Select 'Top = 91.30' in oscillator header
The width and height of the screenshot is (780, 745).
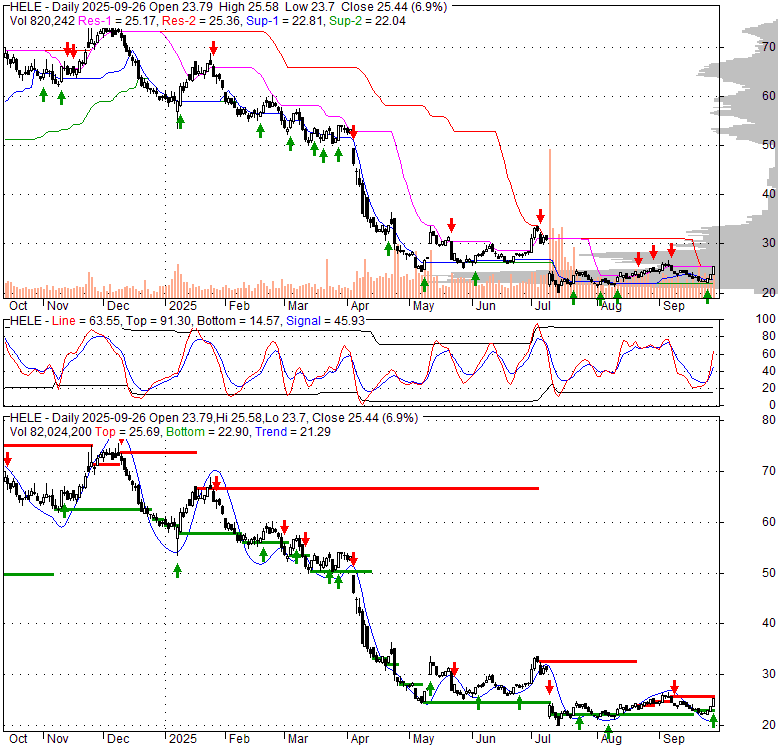159,321
